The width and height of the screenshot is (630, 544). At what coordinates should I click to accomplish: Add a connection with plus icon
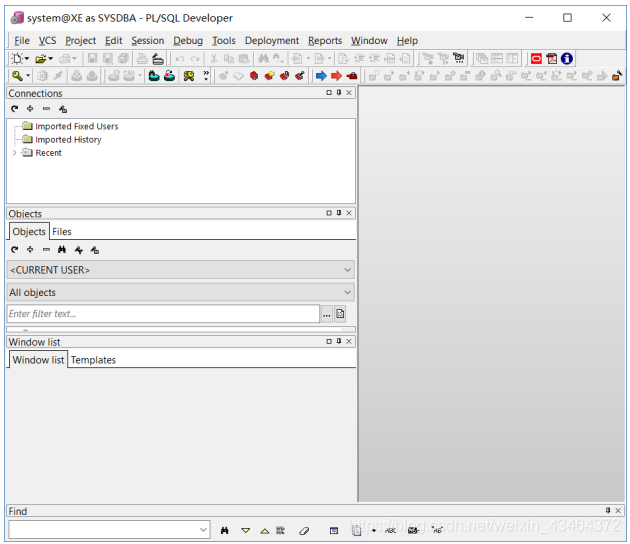(x=30, y=108)
